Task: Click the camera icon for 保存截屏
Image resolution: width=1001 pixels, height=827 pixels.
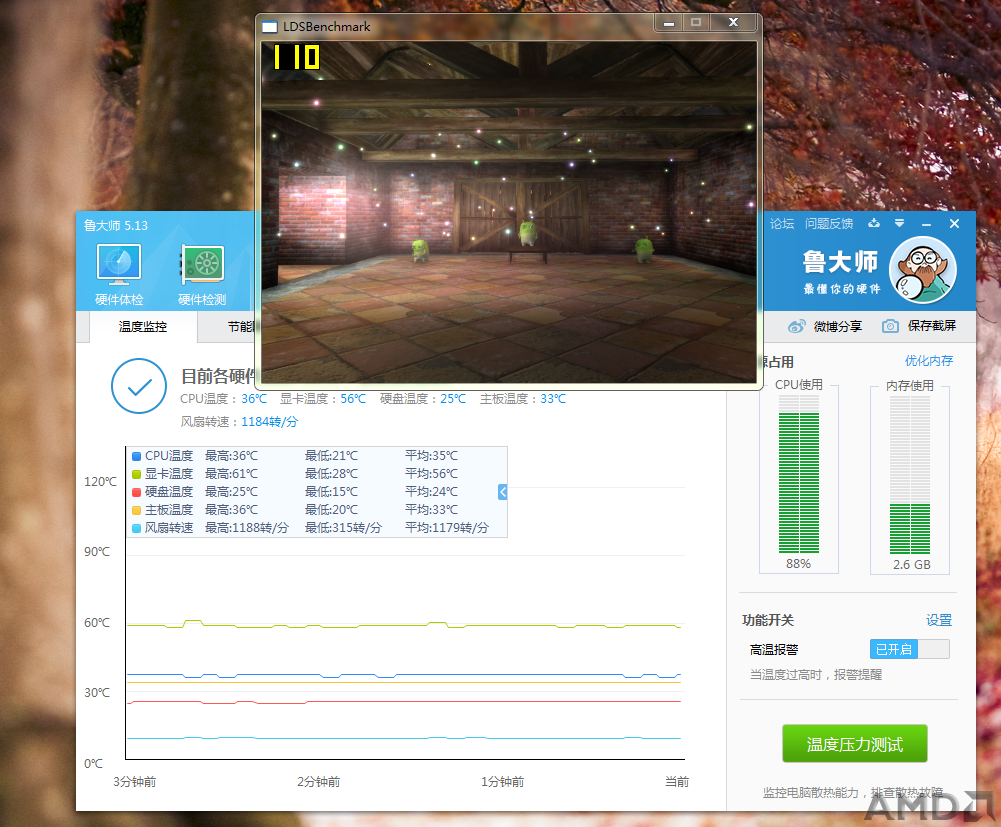Action: (891, 326)
